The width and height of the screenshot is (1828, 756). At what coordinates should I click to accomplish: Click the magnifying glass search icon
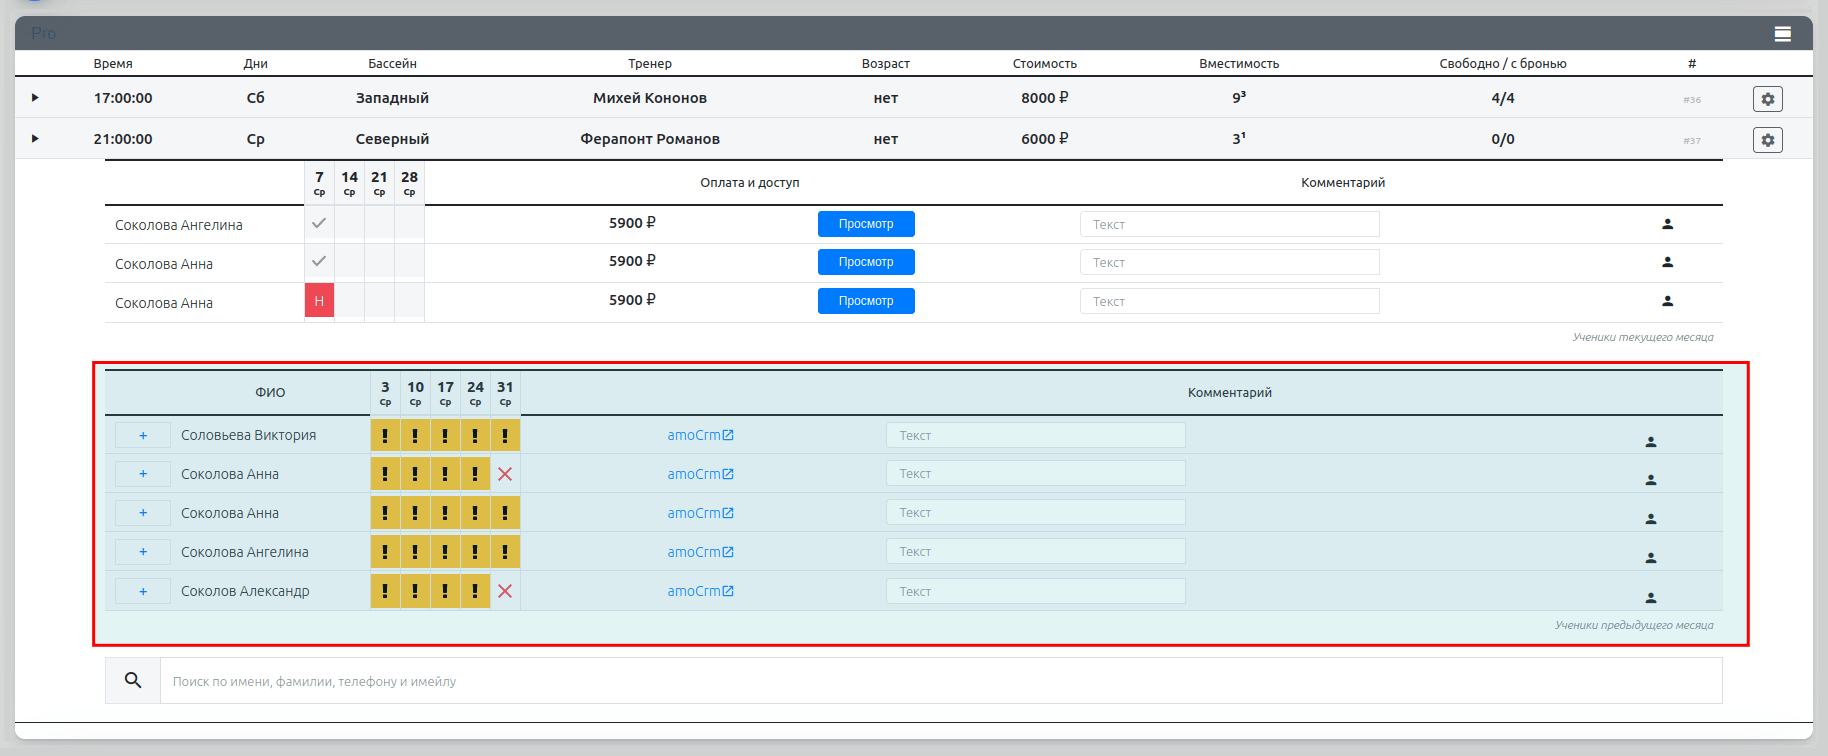[133, 680]
